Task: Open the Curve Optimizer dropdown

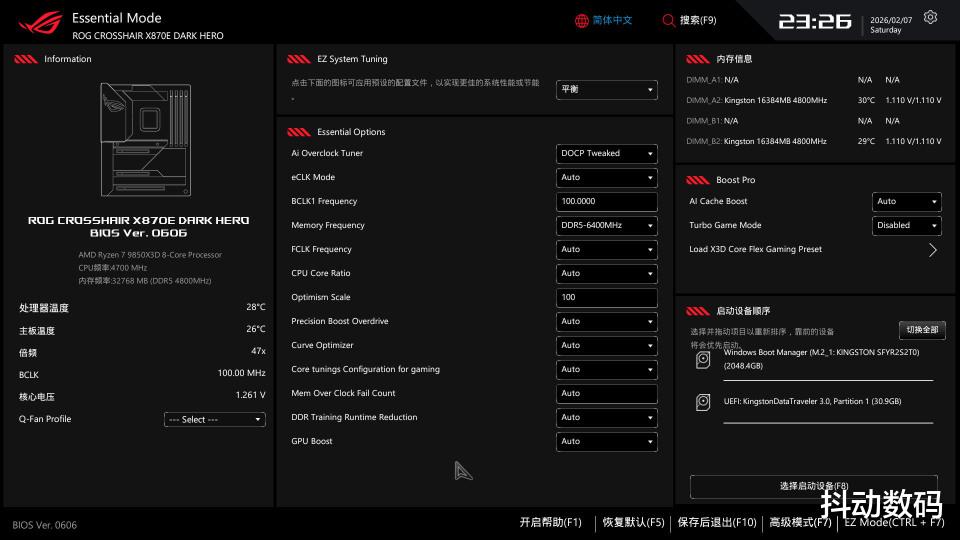Action: coord(607,345)
